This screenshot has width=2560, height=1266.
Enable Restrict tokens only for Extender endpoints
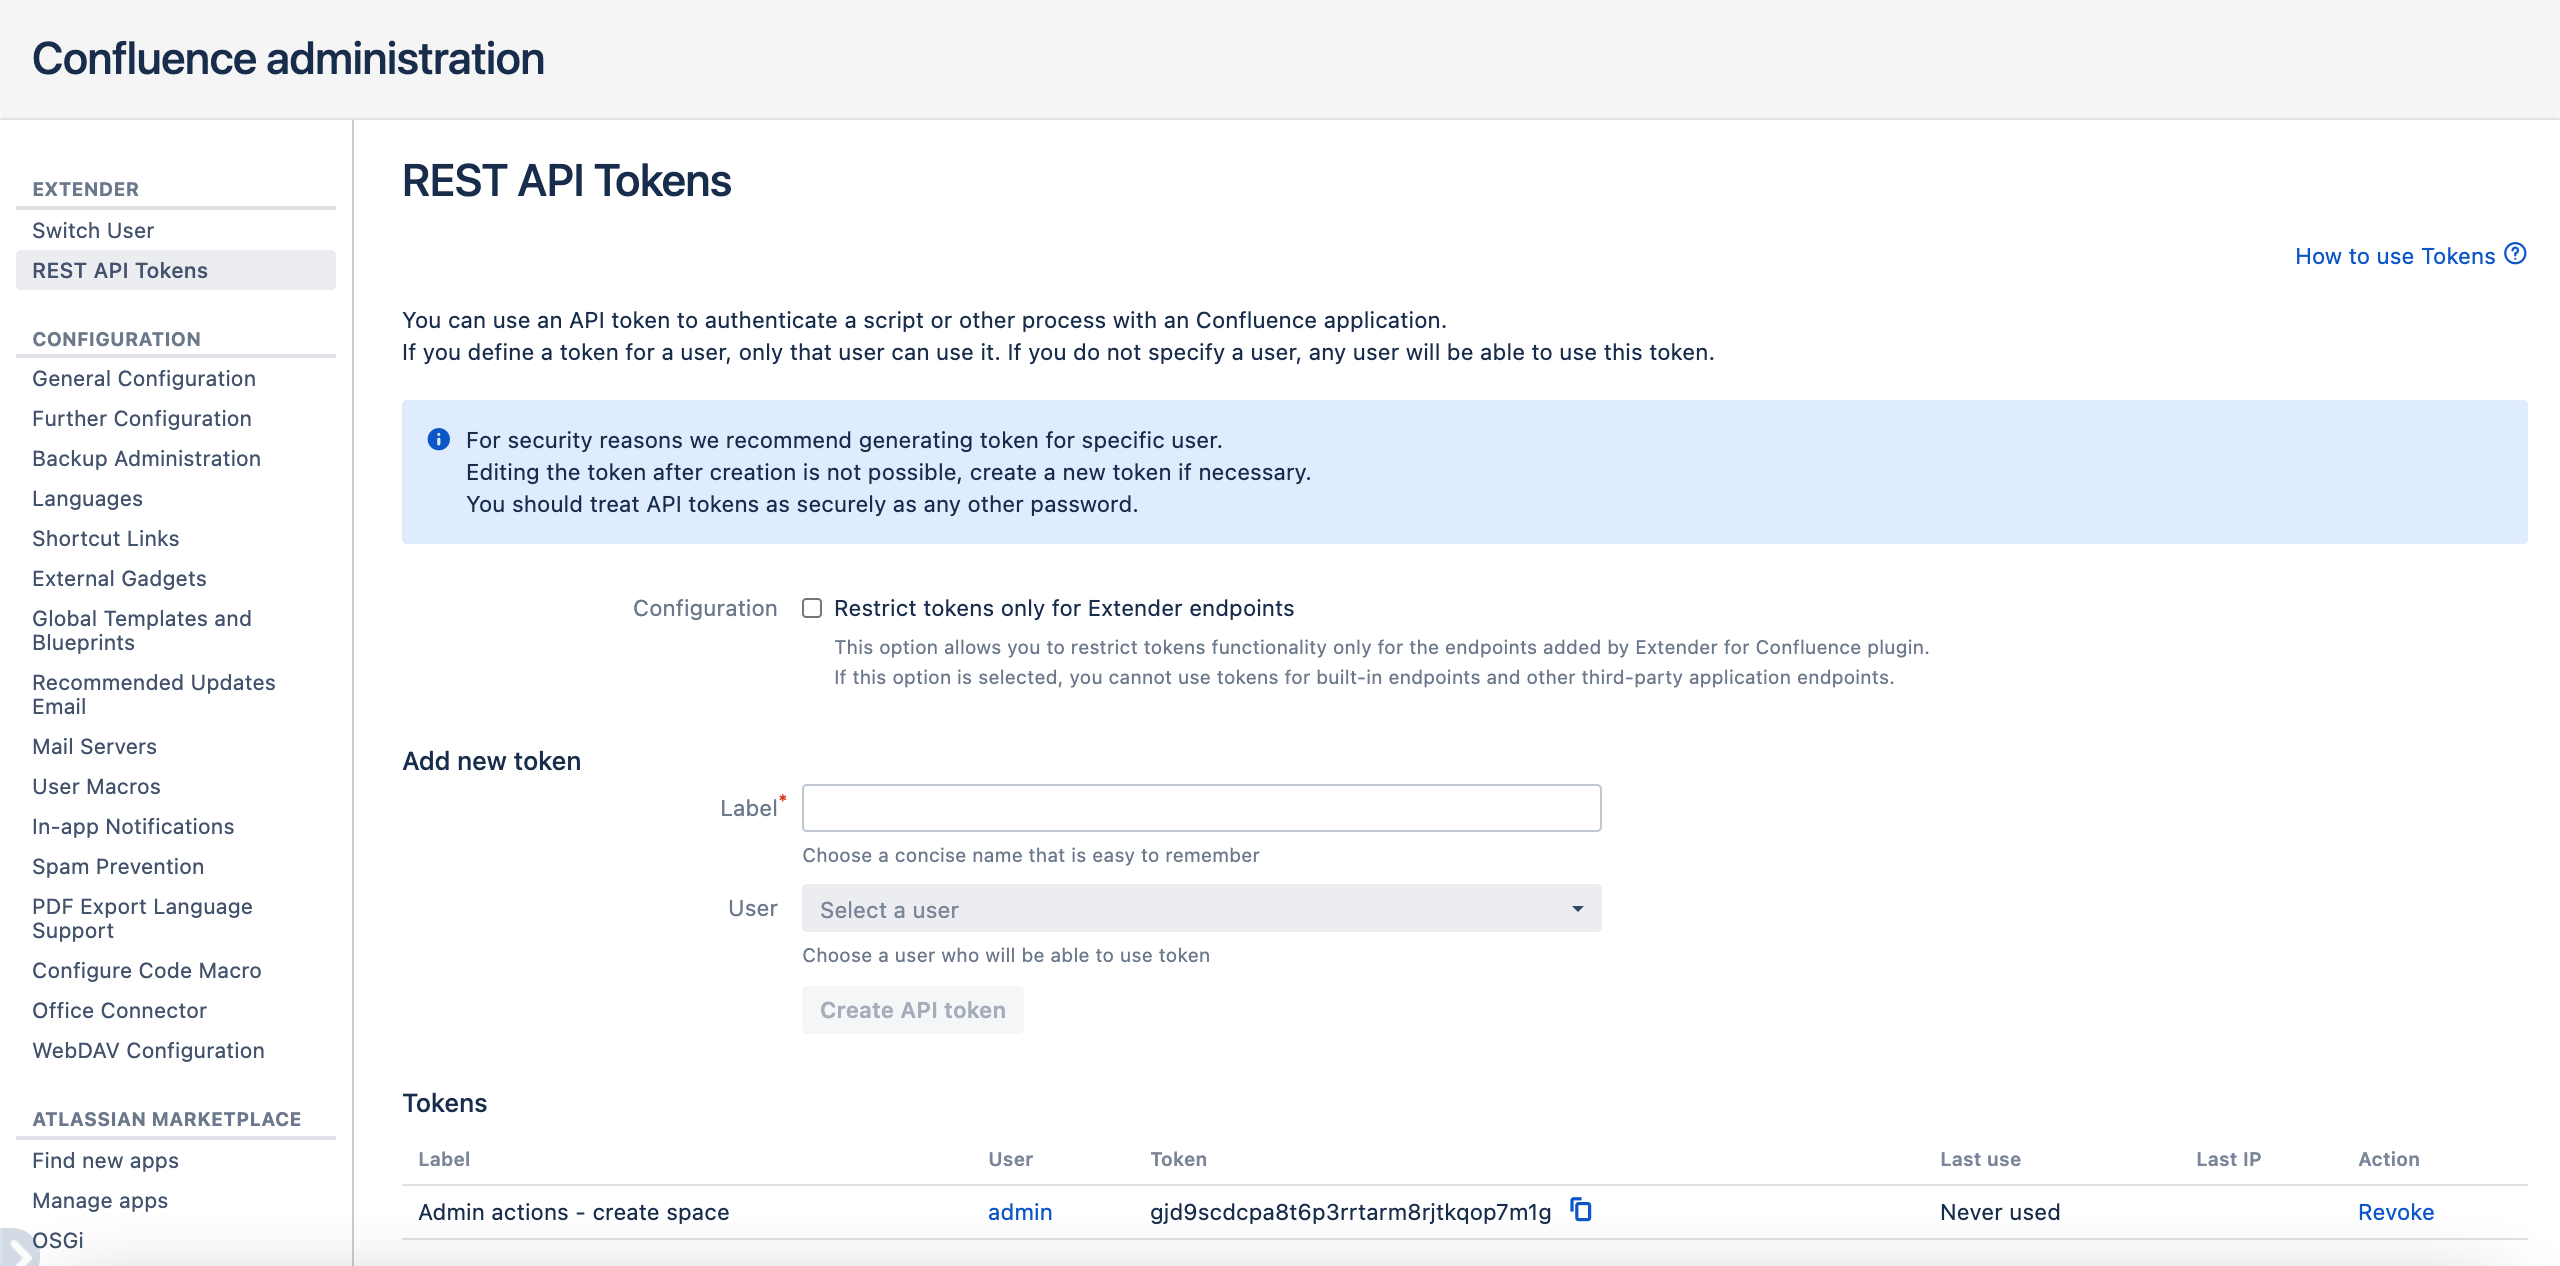coord(812,608)
